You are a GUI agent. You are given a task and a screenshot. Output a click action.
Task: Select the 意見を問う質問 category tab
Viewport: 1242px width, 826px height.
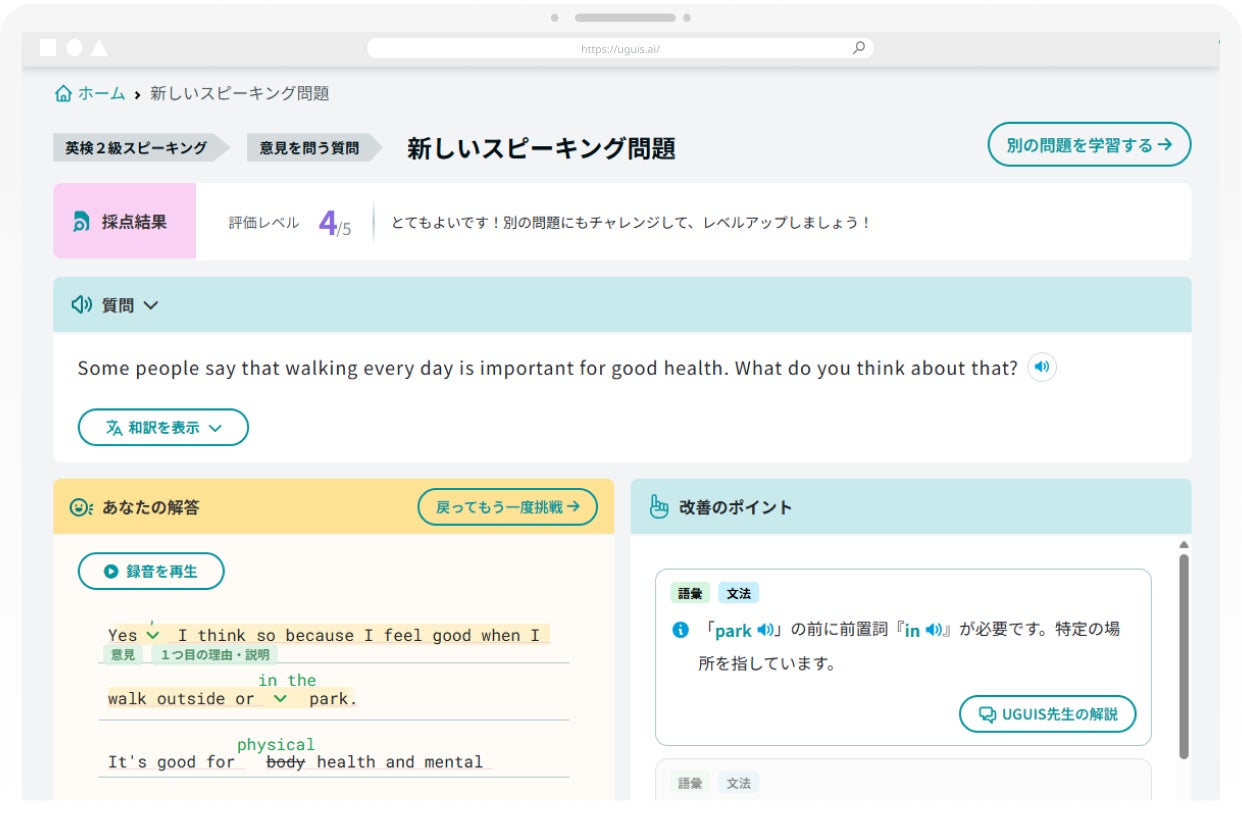pyautogui.click(x=309, y=148)
